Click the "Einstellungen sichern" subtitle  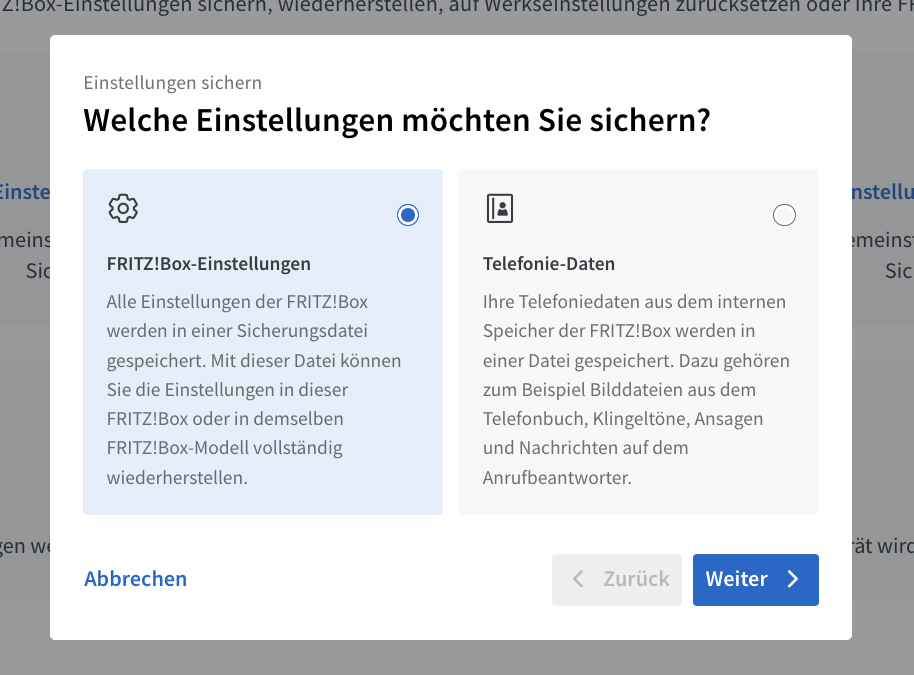173,83
